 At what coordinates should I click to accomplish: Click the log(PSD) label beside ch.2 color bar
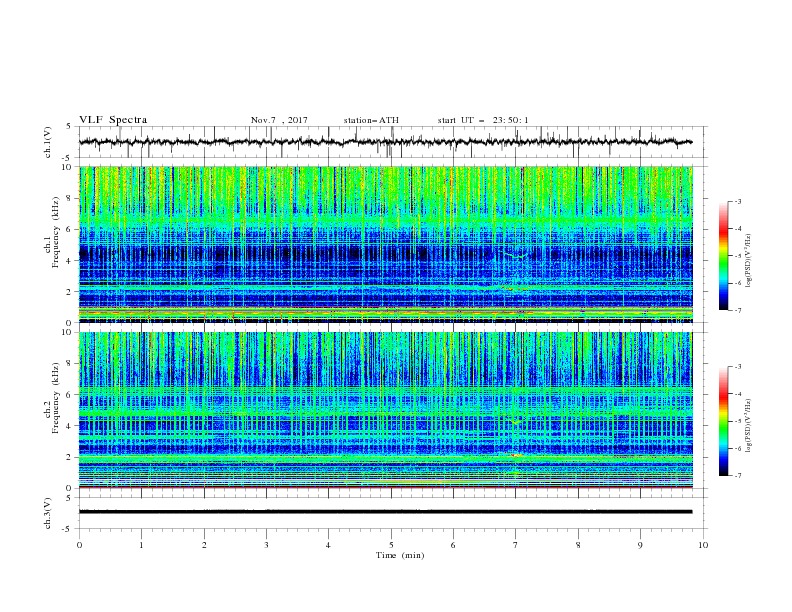pyautogui.click(x=748, y=425)
